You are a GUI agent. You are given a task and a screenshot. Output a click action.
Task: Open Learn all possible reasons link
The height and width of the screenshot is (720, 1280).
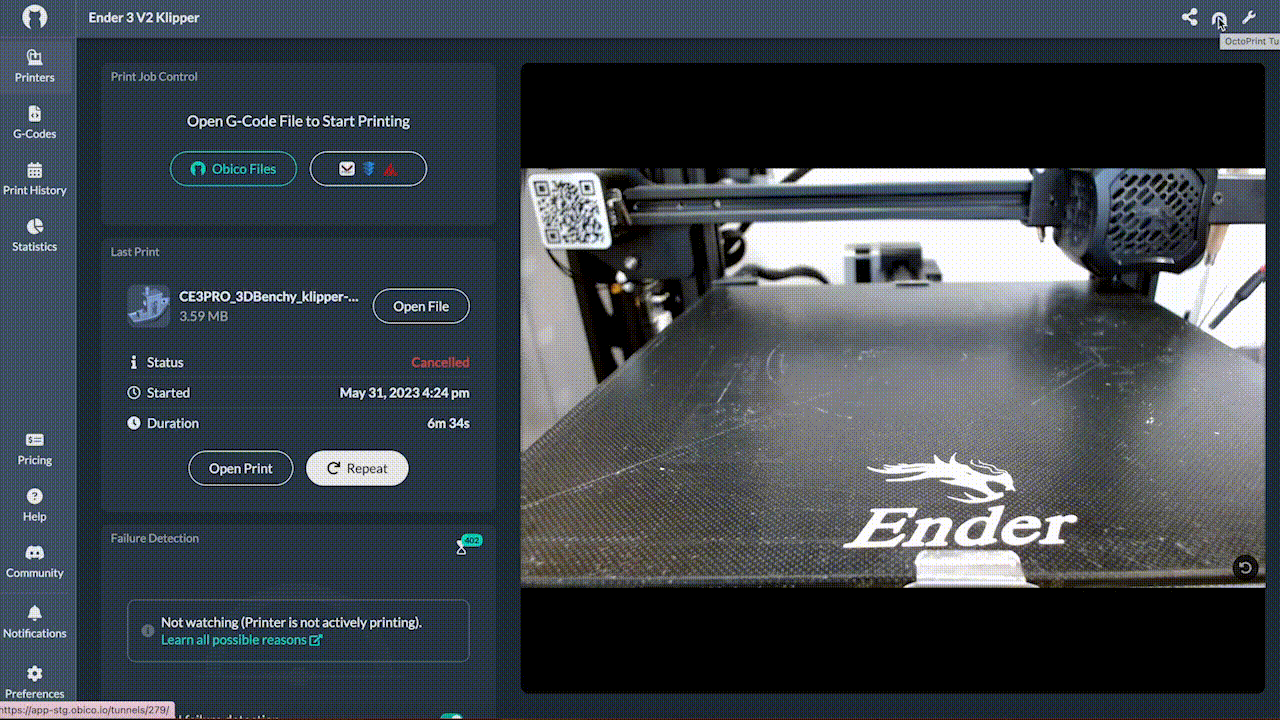241,640
